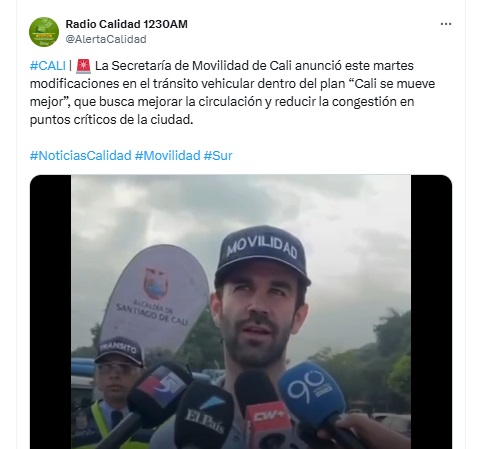
Task: Click the right black letterbox bar of the video
Action: click(431, 312)
